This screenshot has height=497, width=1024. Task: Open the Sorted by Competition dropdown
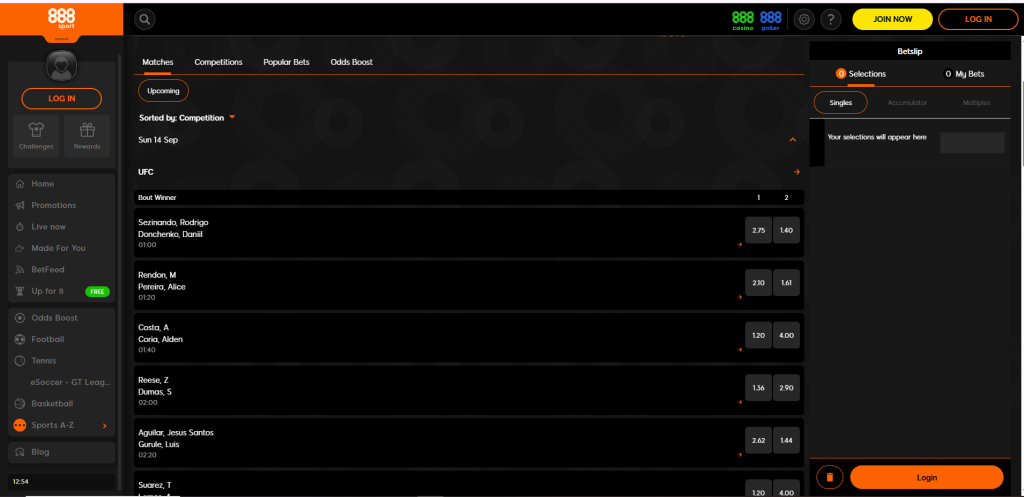pos(187,118)
